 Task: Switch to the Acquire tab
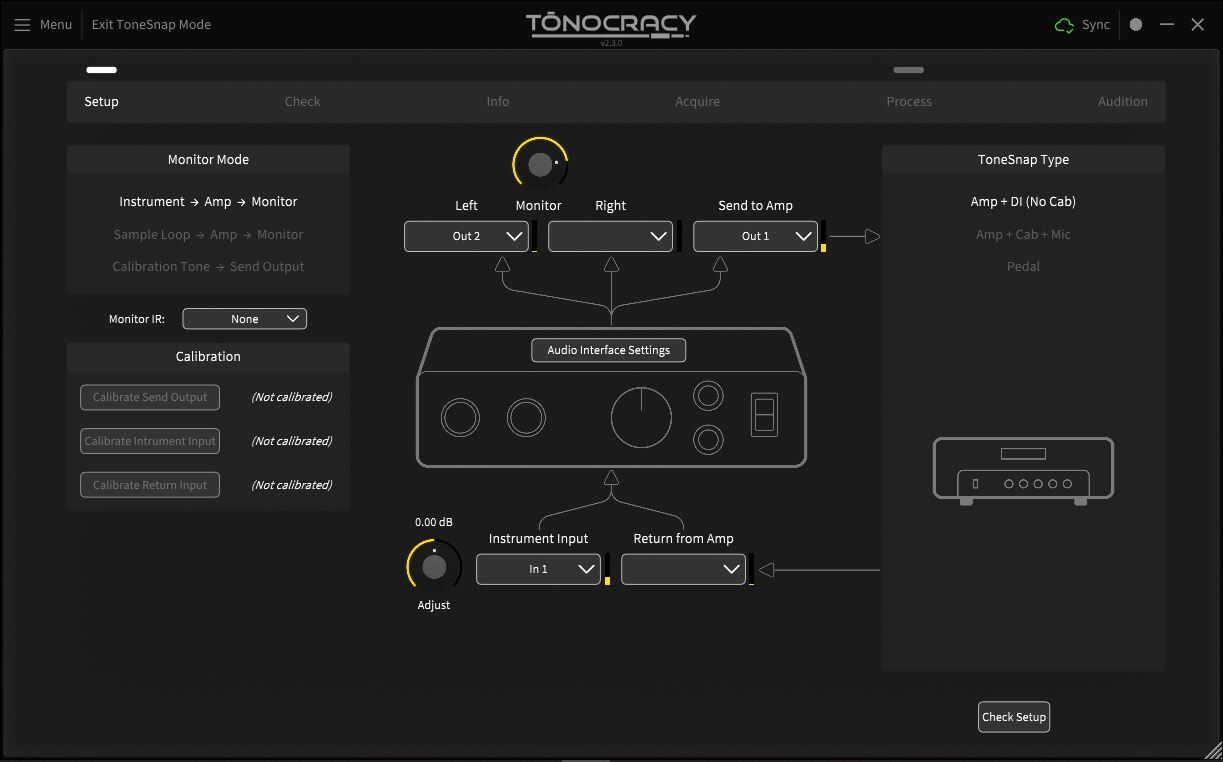[697, 101]
